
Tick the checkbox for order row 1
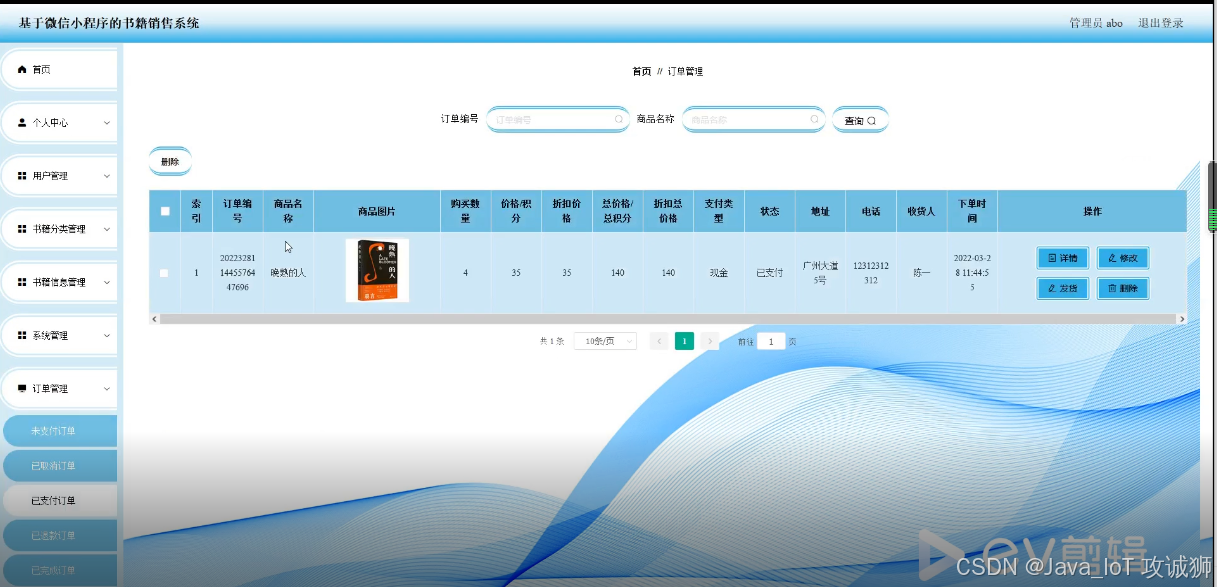[x=164, y=273]
